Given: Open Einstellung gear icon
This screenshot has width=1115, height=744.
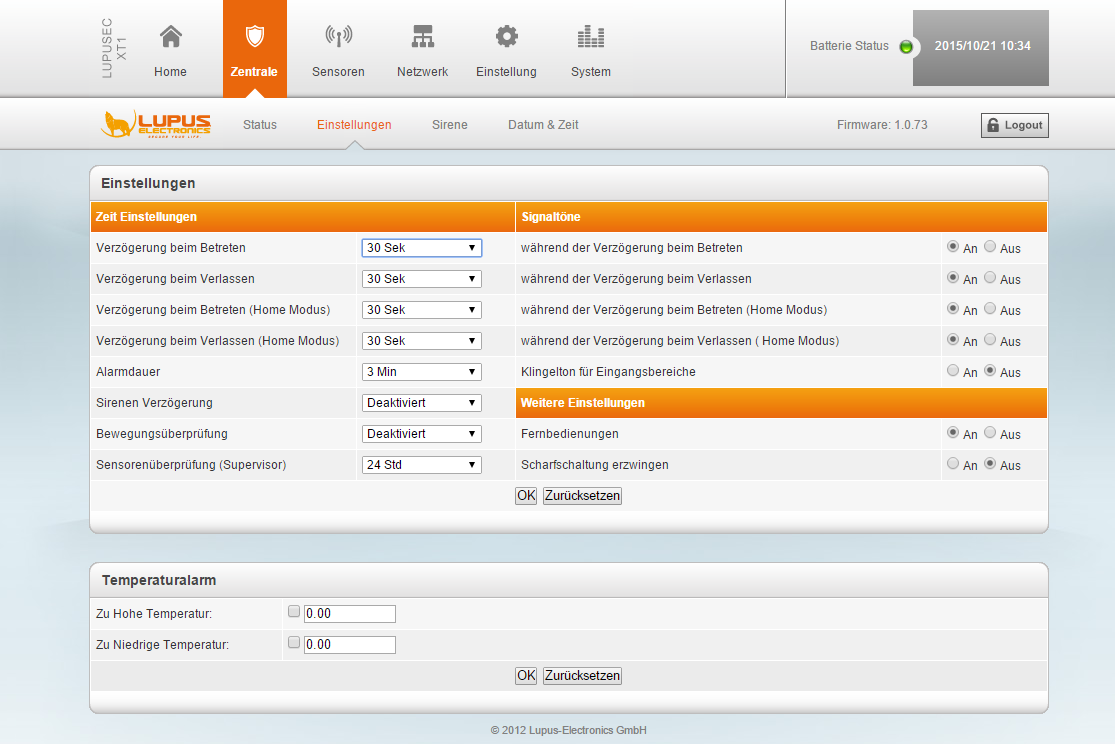Looking at the screenshot, I should (507, 38).
